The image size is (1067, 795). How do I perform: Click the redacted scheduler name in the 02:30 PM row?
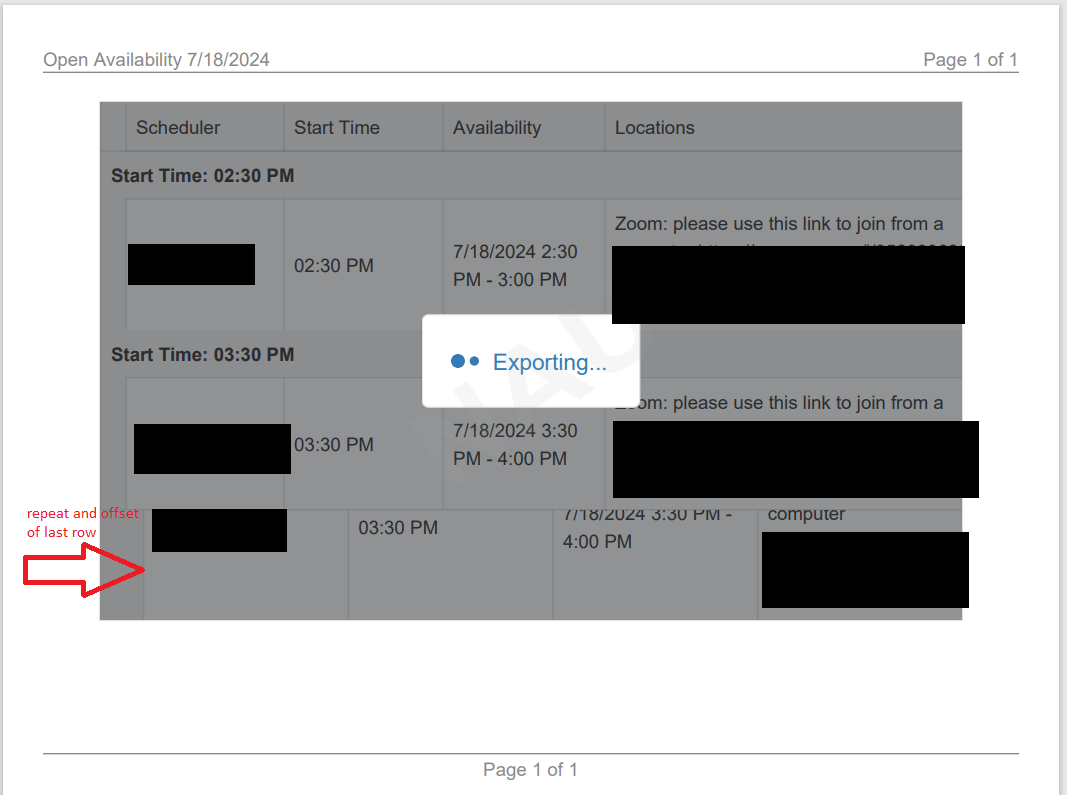tap(191, 264)
